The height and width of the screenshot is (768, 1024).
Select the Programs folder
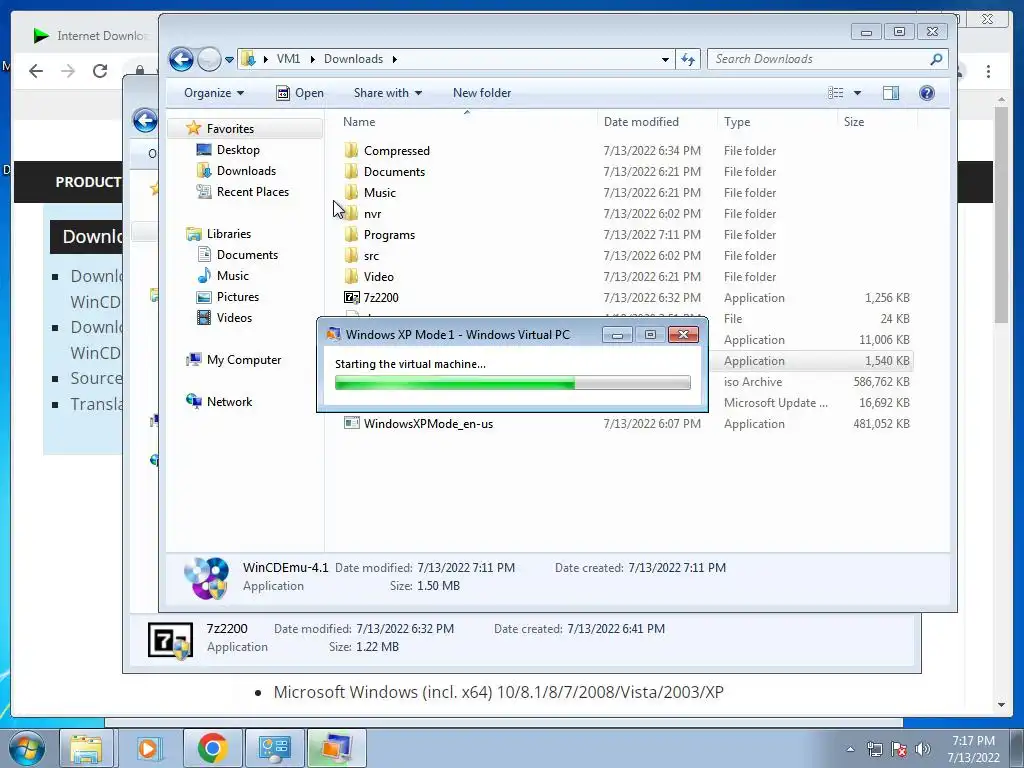pos(389,234)
